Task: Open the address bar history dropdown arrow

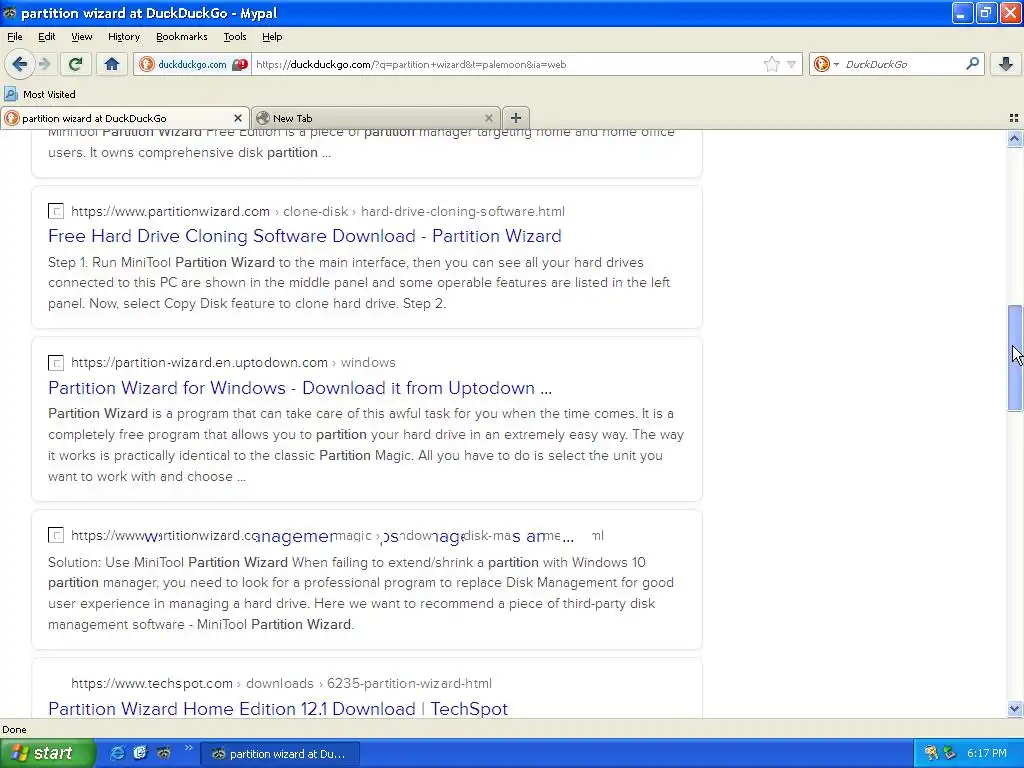Action: click(792, 64)
